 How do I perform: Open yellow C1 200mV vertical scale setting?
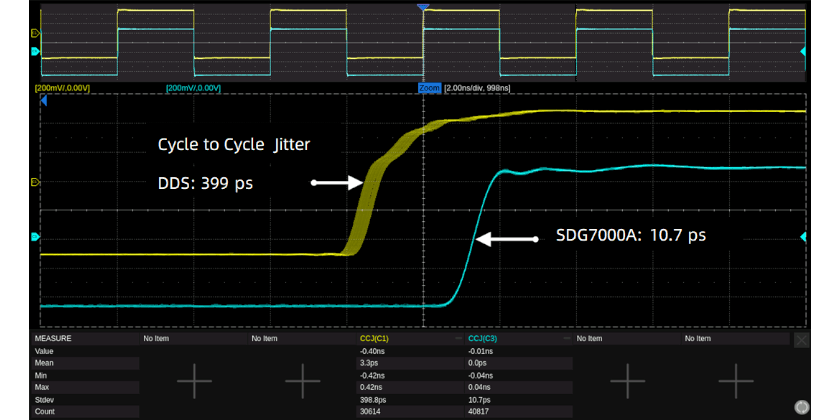point(62,88)
